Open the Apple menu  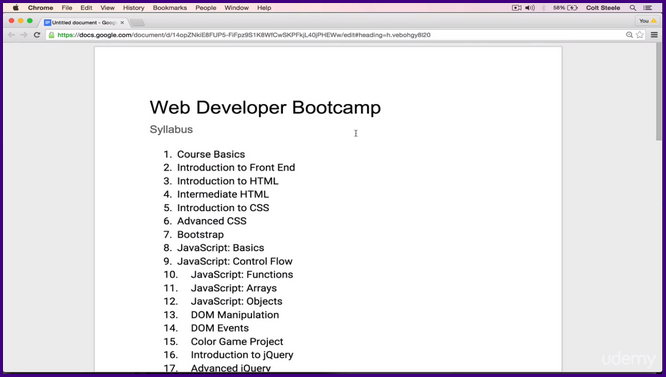(16, 8)
